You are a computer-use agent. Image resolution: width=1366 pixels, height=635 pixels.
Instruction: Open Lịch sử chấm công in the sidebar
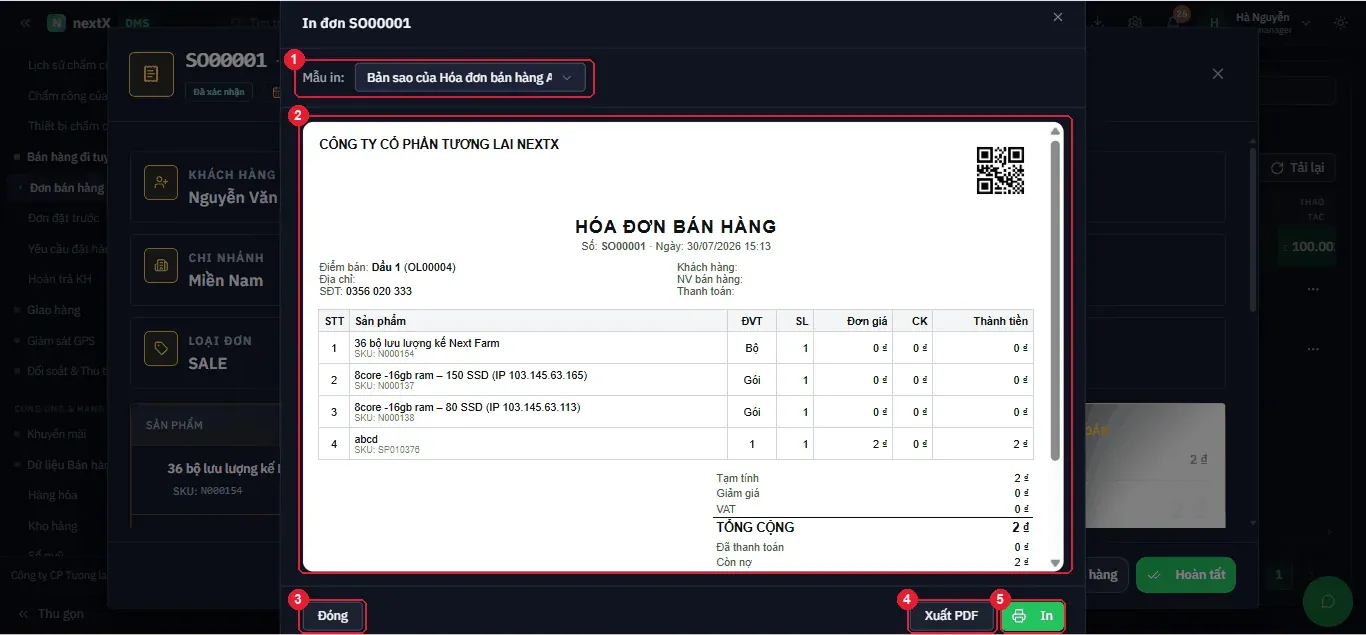click(x=66, y=65)
